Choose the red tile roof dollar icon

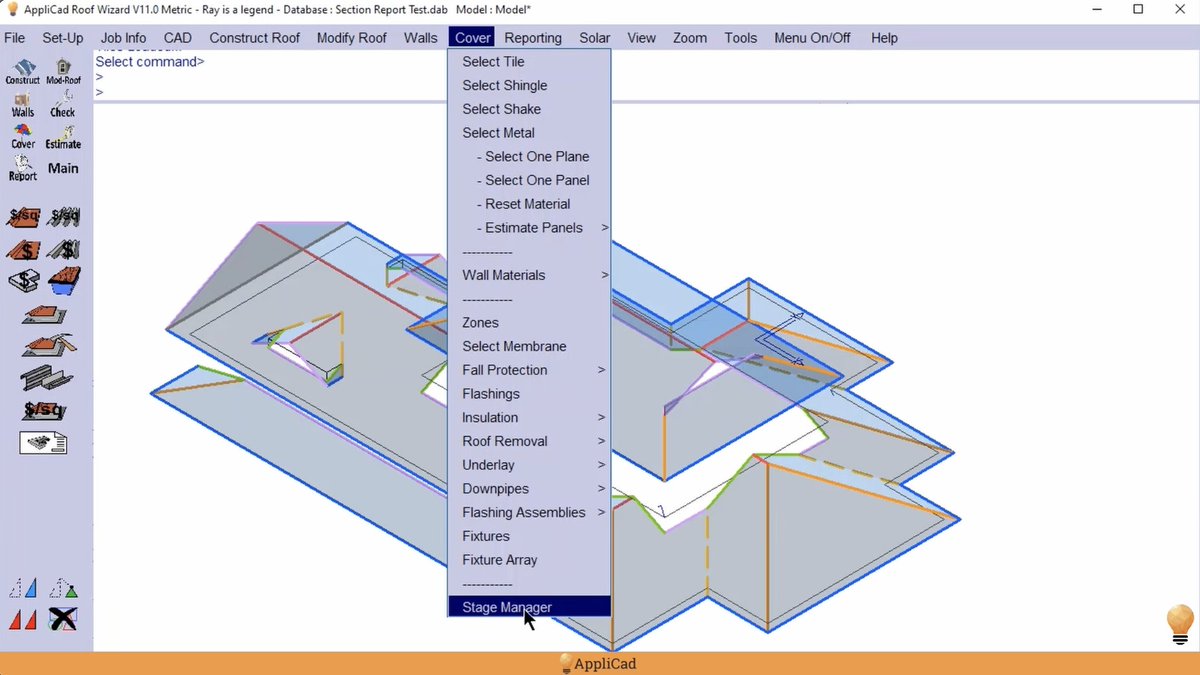[x=23, y=249]
